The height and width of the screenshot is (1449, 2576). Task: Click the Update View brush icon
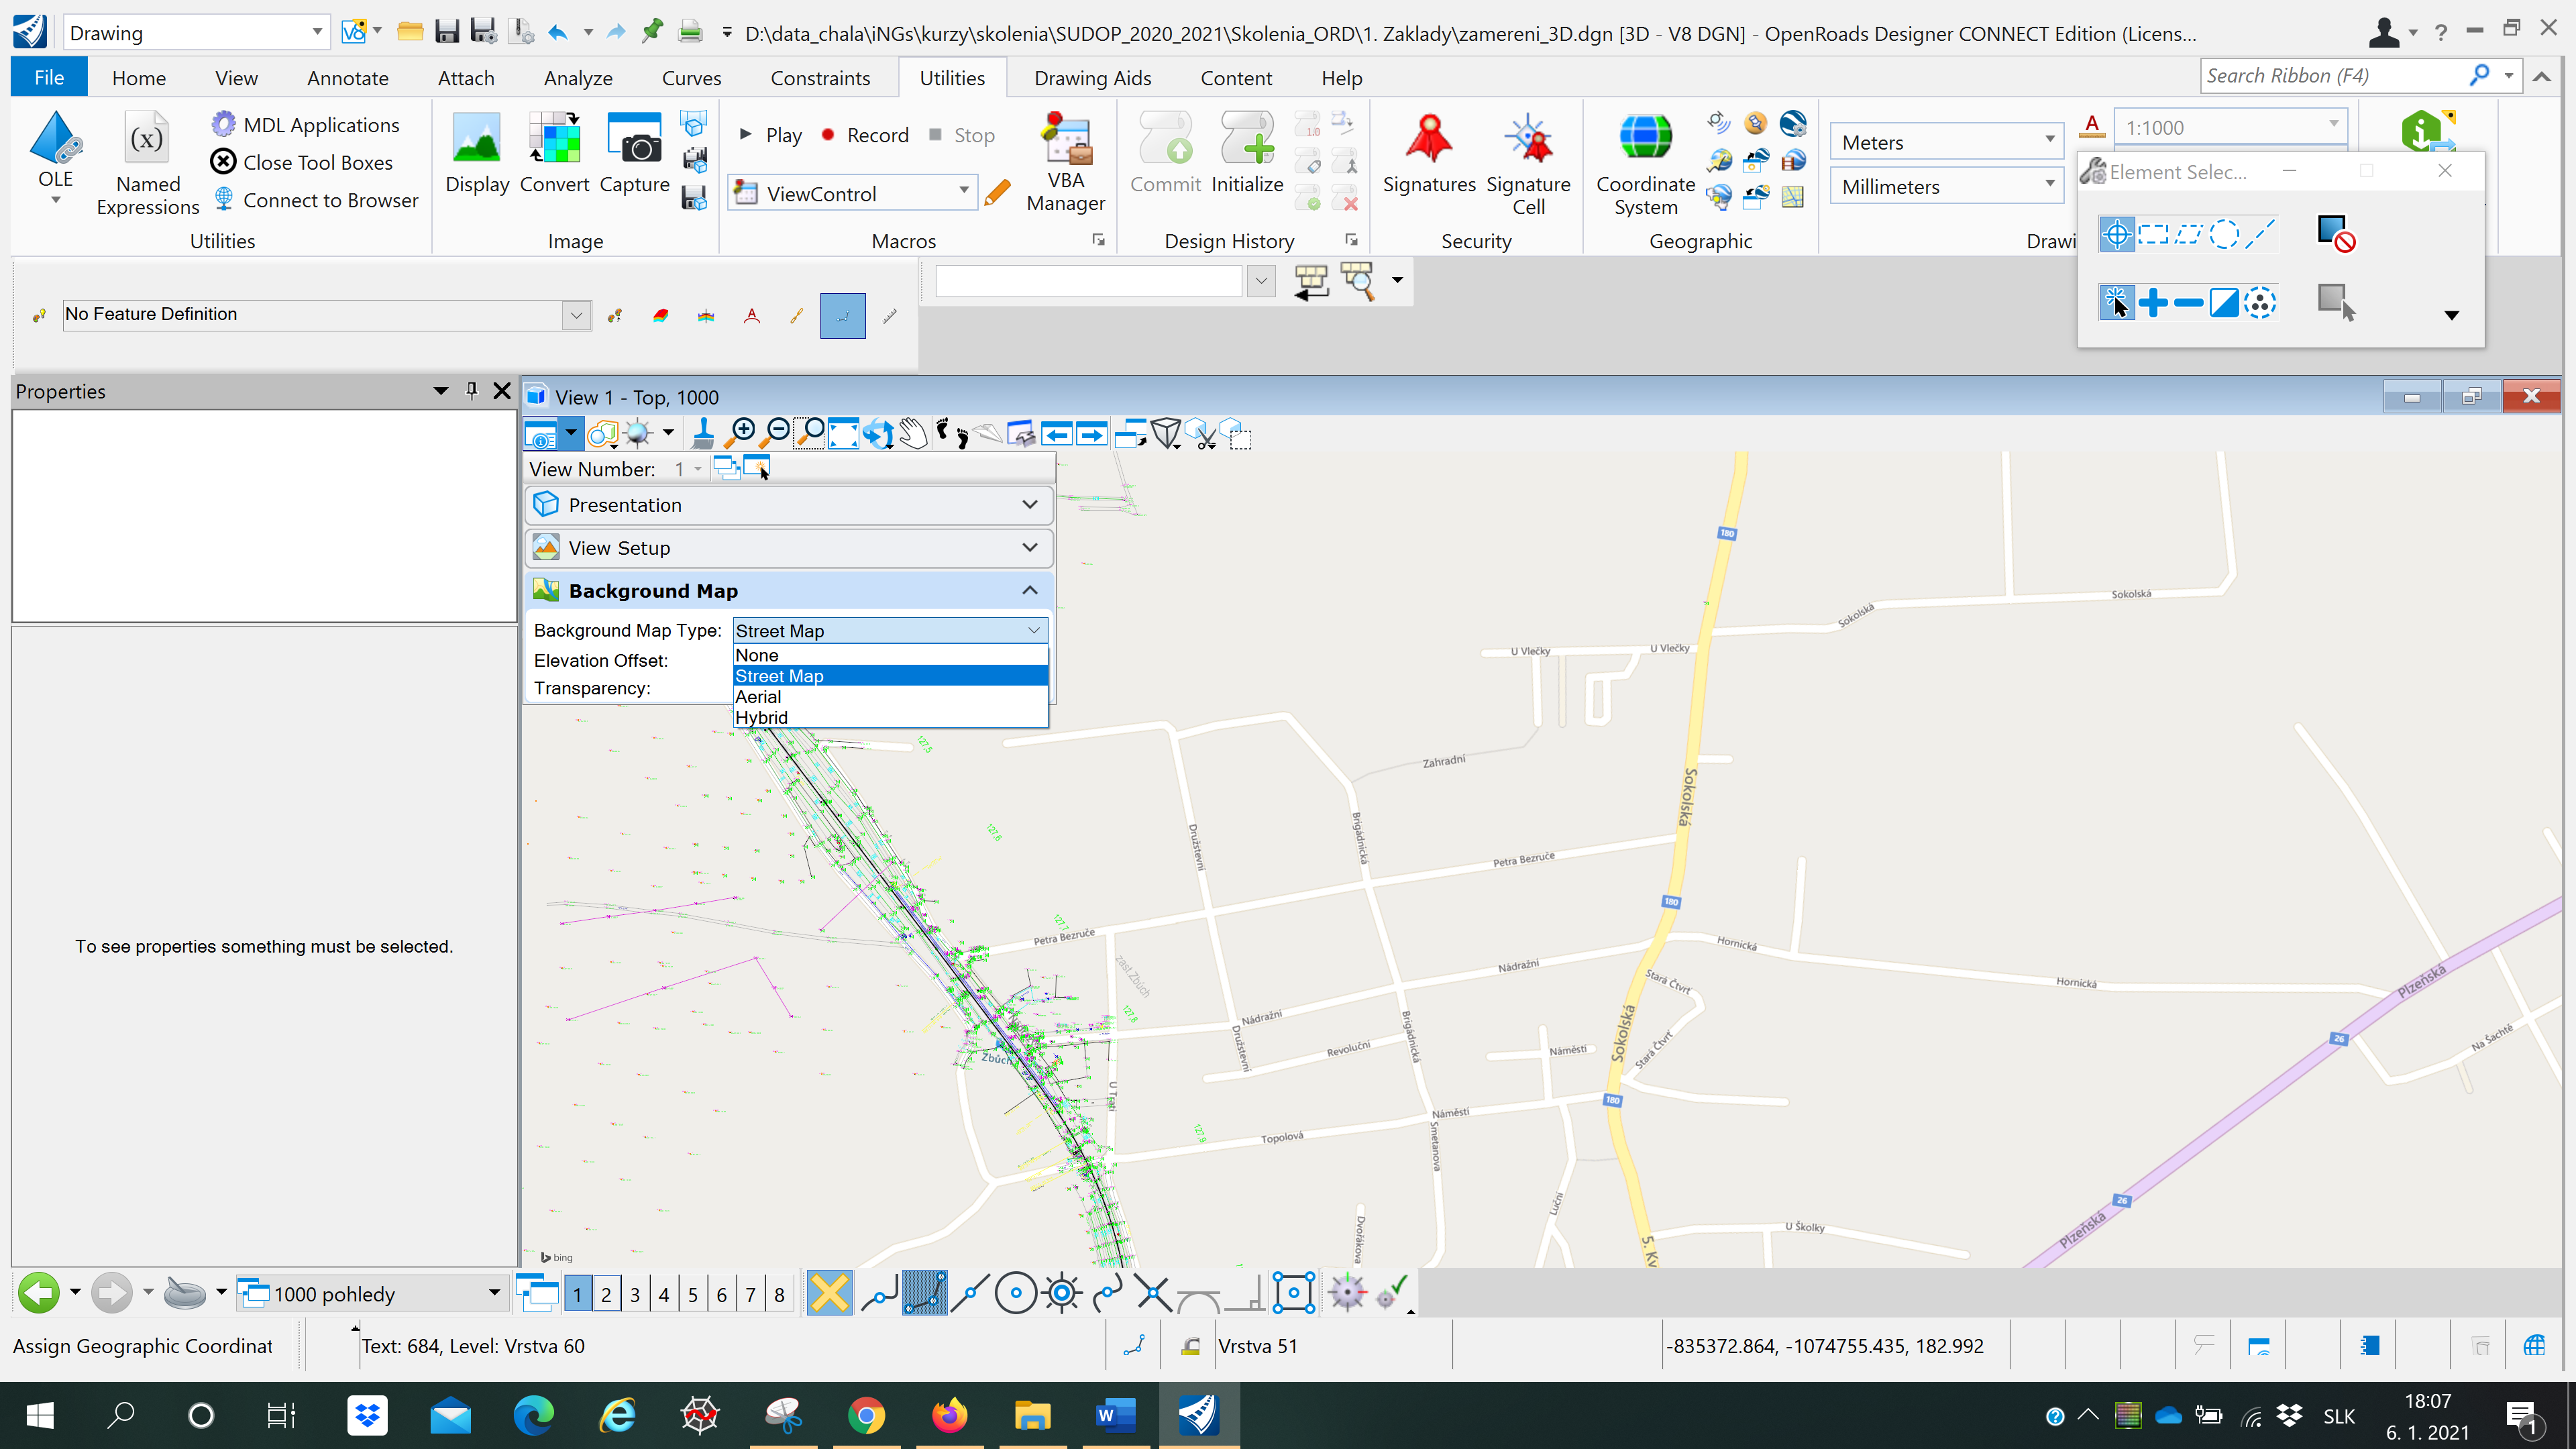[x=703, y=433]
